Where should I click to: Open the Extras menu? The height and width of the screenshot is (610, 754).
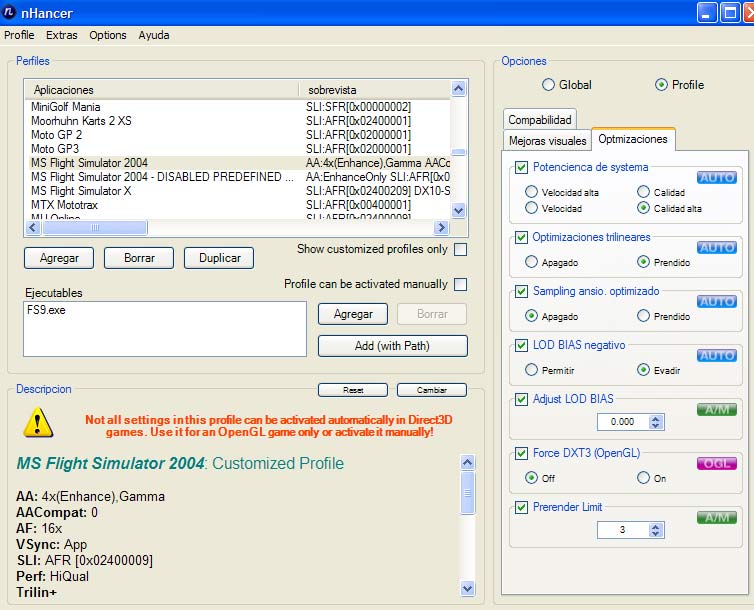61,35
